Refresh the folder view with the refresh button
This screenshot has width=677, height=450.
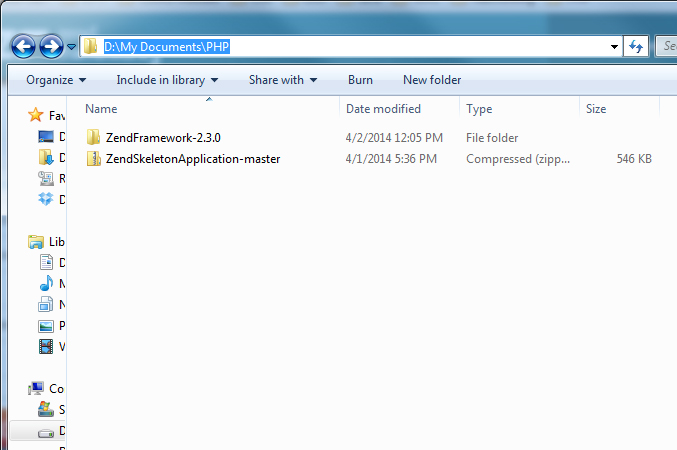(636, 46)
